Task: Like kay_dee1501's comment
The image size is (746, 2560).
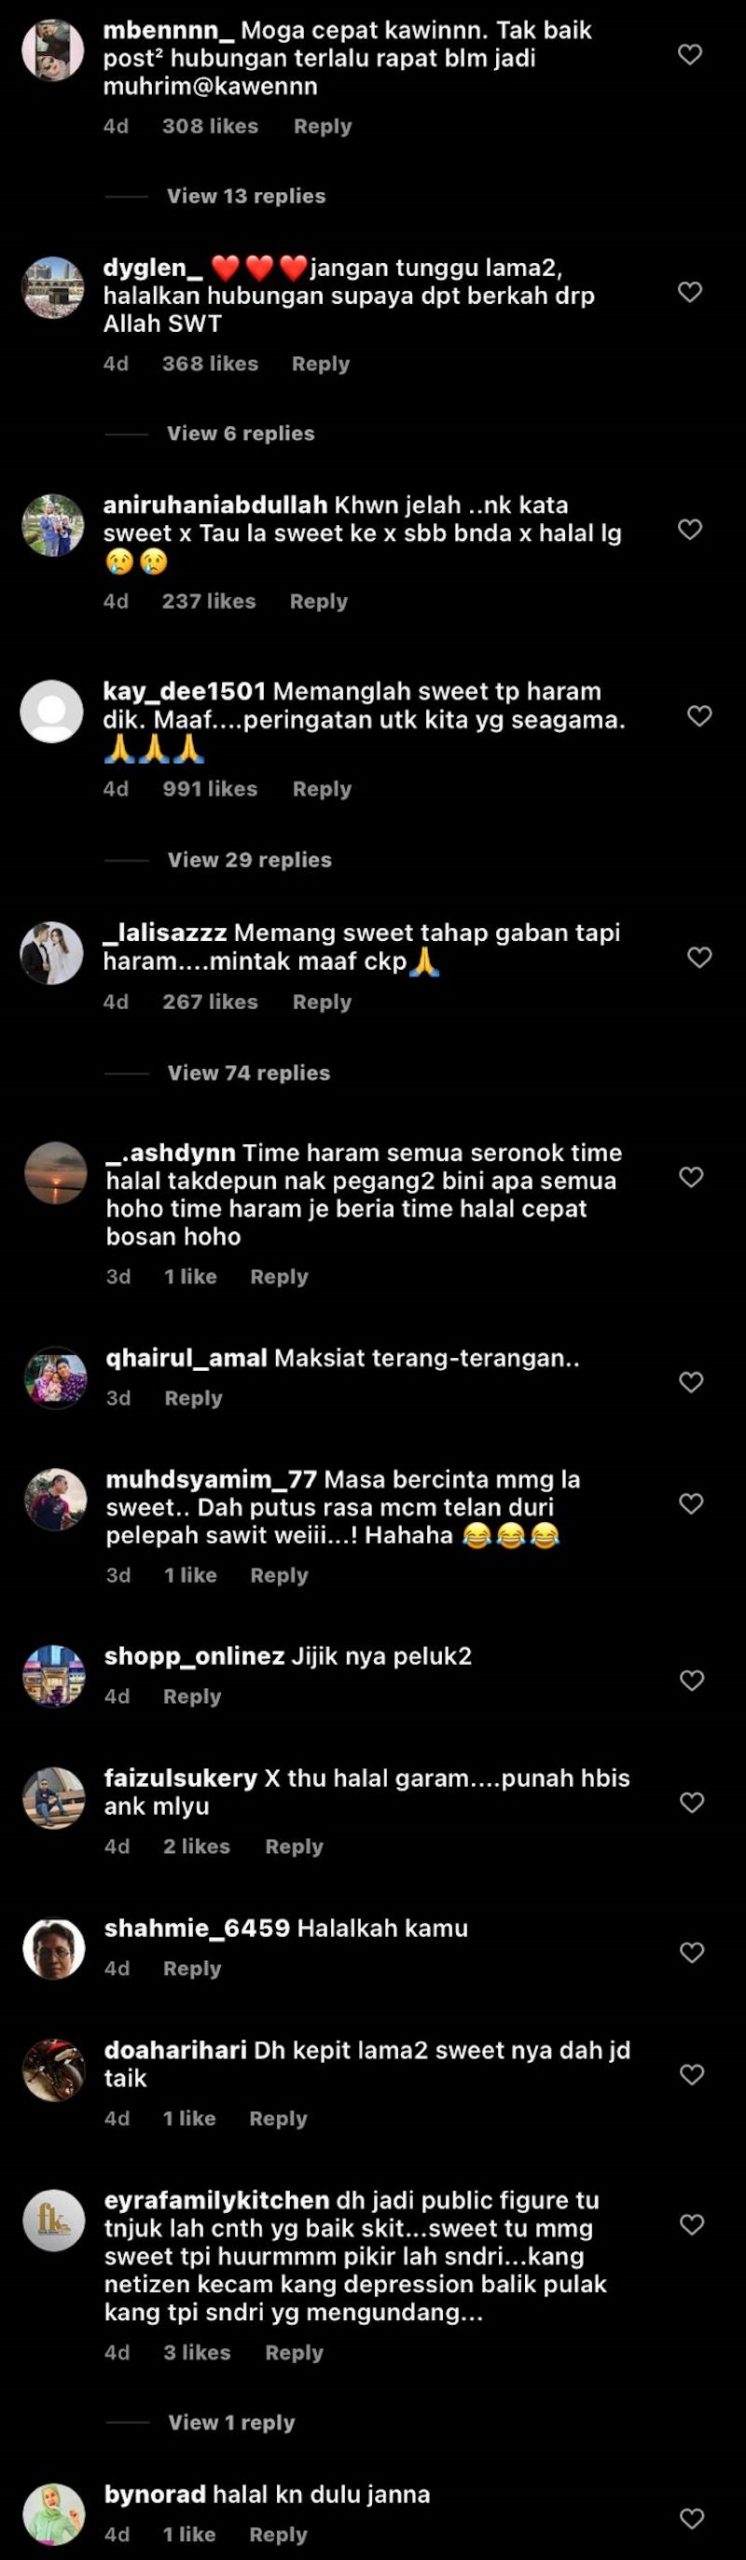Action: click(699, 716)
